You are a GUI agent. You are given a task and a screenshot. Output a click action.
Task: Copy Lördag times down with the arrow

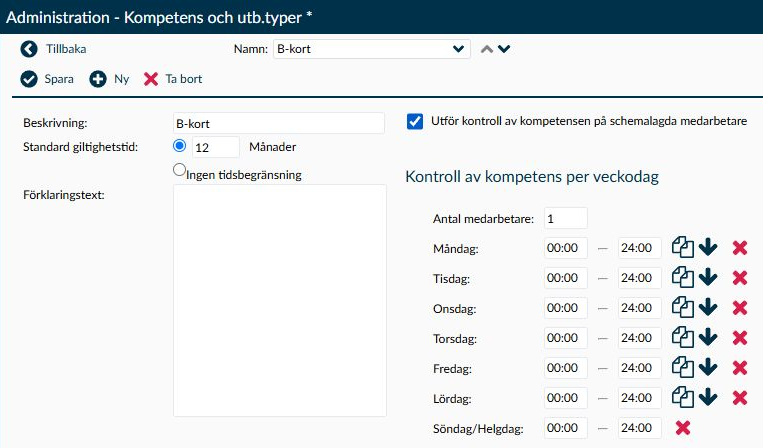coord(708,397)
